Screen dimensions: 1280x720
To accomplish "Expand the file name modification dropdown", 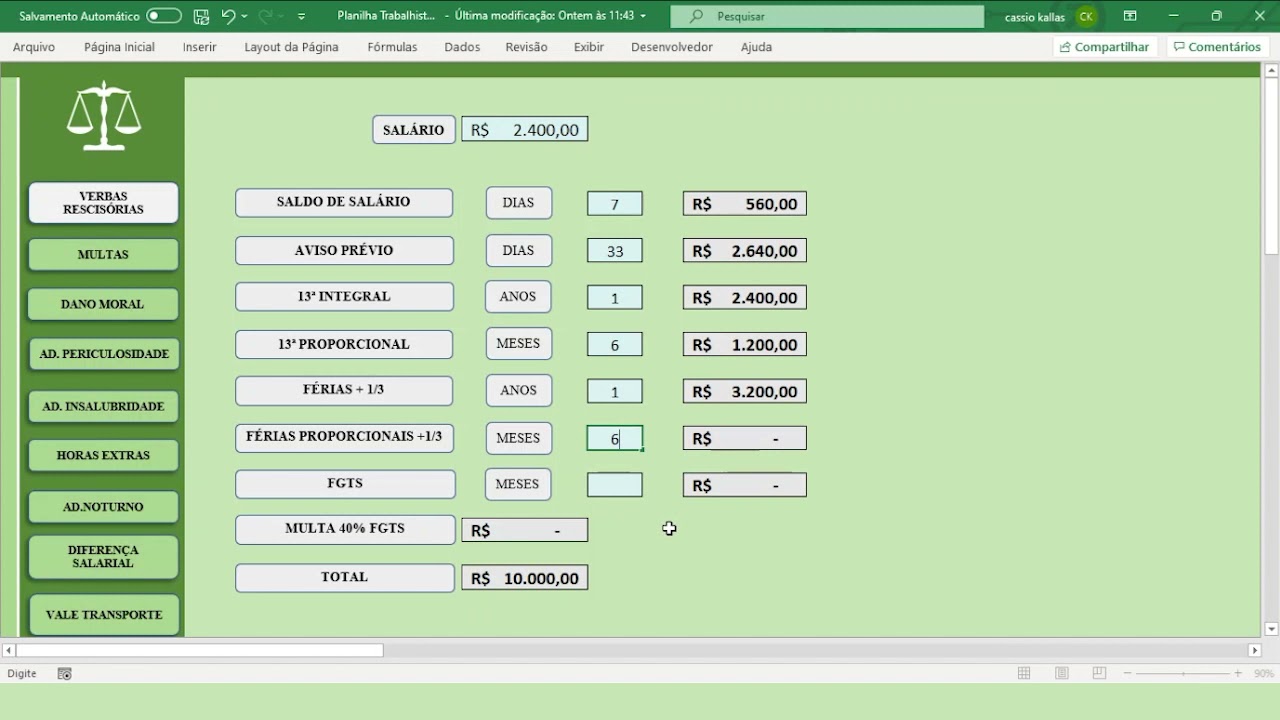I will point(643,17).
